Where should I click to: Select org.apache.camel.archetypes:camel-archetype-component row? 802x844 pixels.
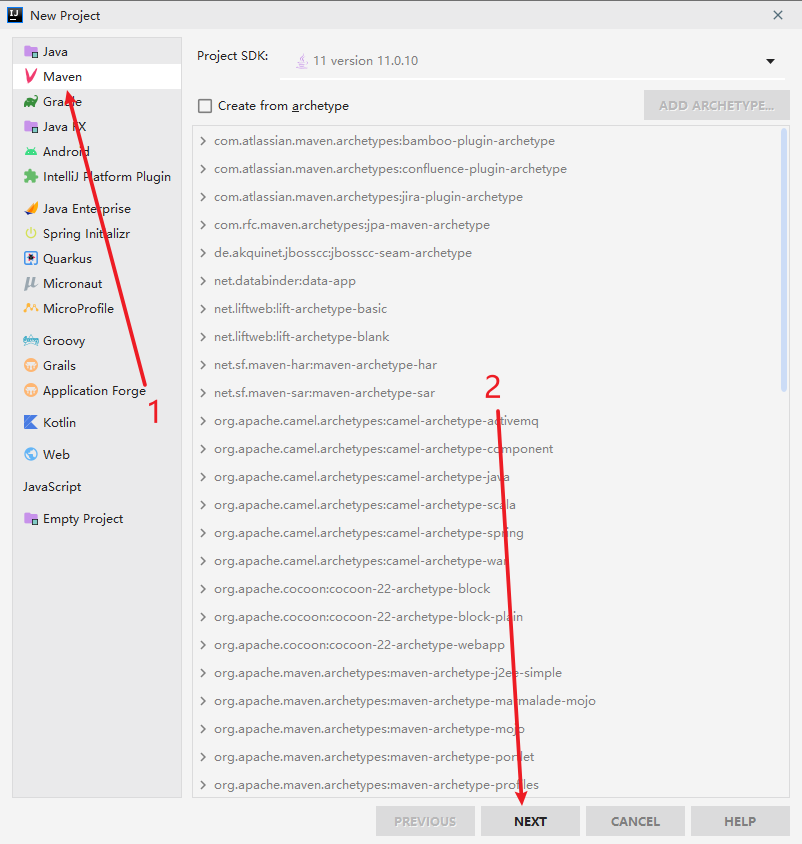[490, 449]
